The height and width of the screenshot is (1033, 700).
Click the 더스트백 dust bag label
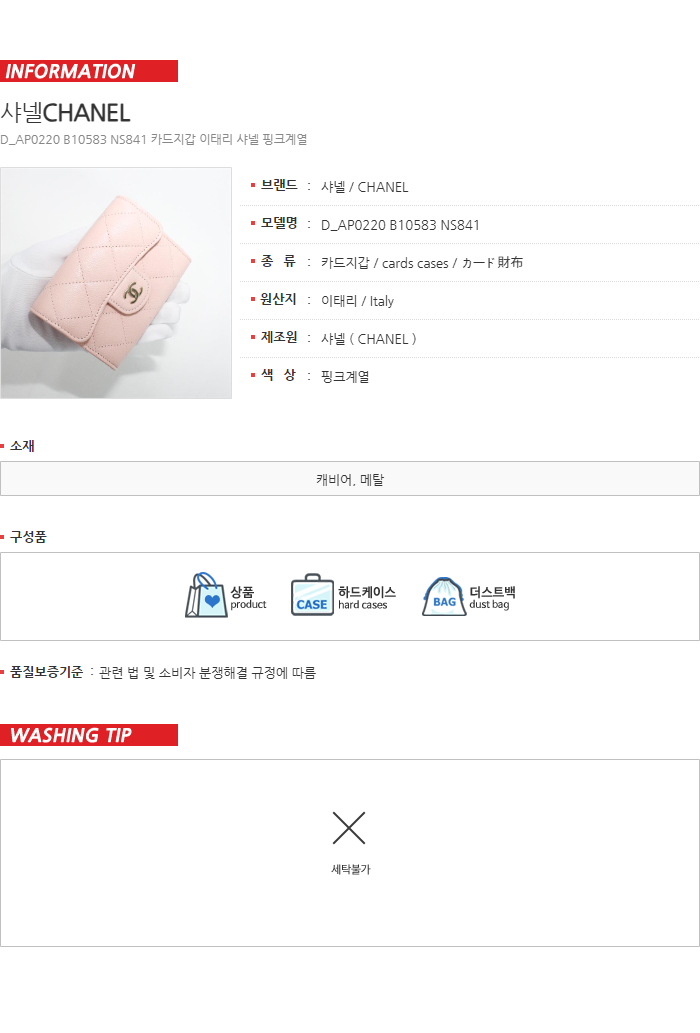(492, 598)
